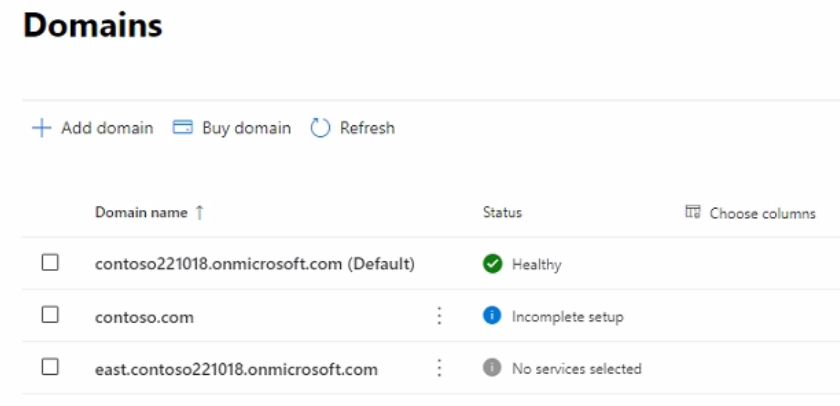Click the green Healthy checkmark icon

coord(492,264)
